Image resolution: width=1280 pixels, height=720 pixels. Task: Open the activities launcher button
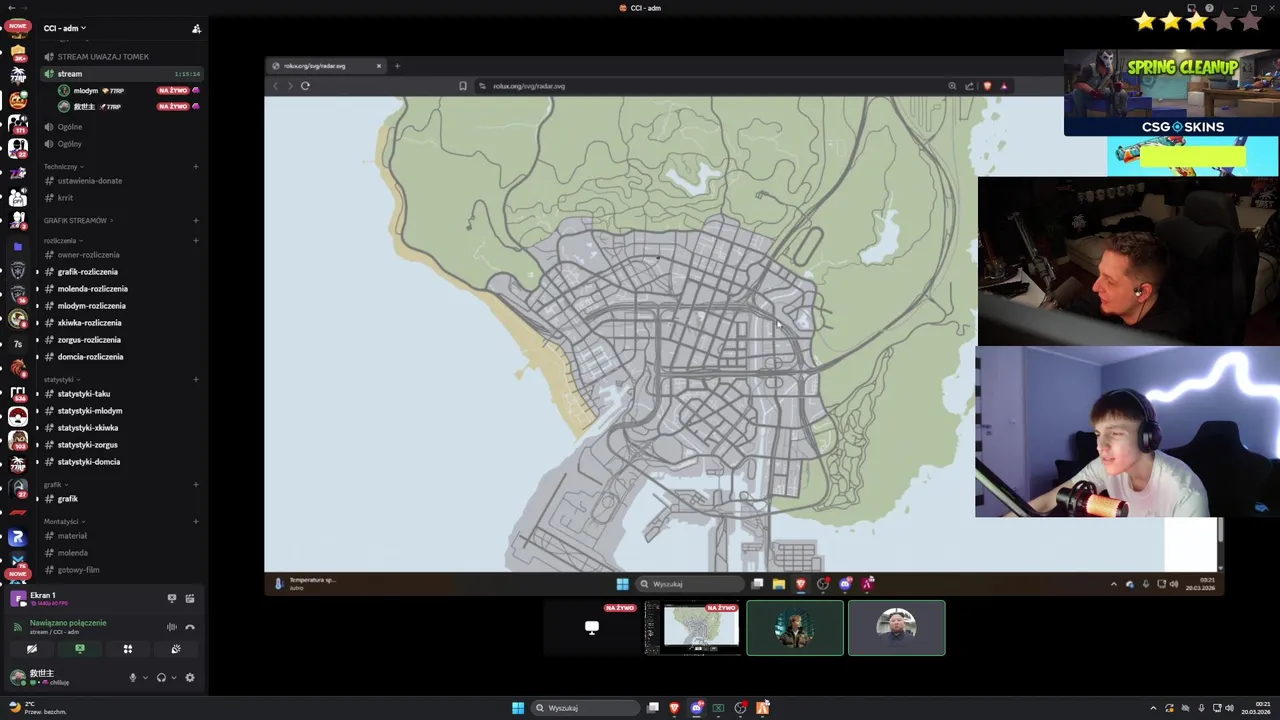click(128, 649)
